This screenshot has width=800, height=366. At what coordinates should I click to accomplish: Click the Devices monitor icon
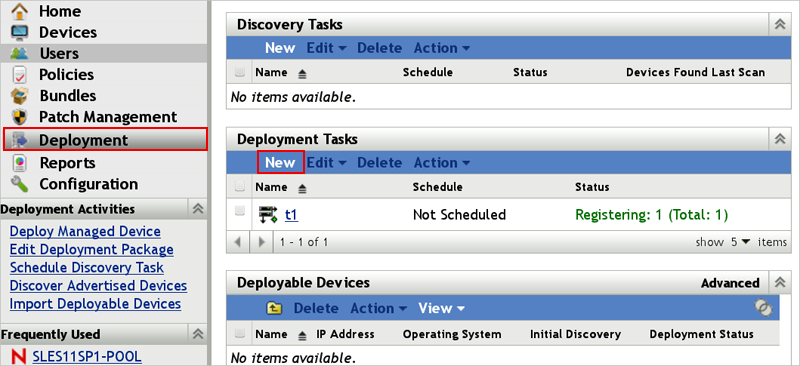tap(19, 32)
